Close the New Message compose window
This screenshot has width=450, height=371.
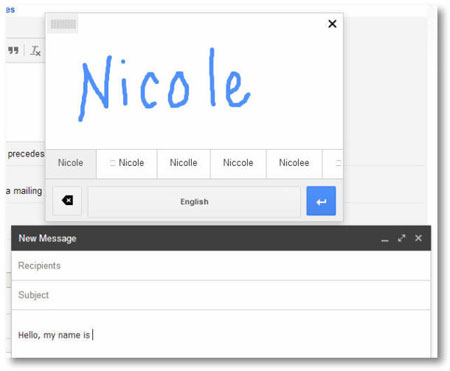tap(418, 238)
